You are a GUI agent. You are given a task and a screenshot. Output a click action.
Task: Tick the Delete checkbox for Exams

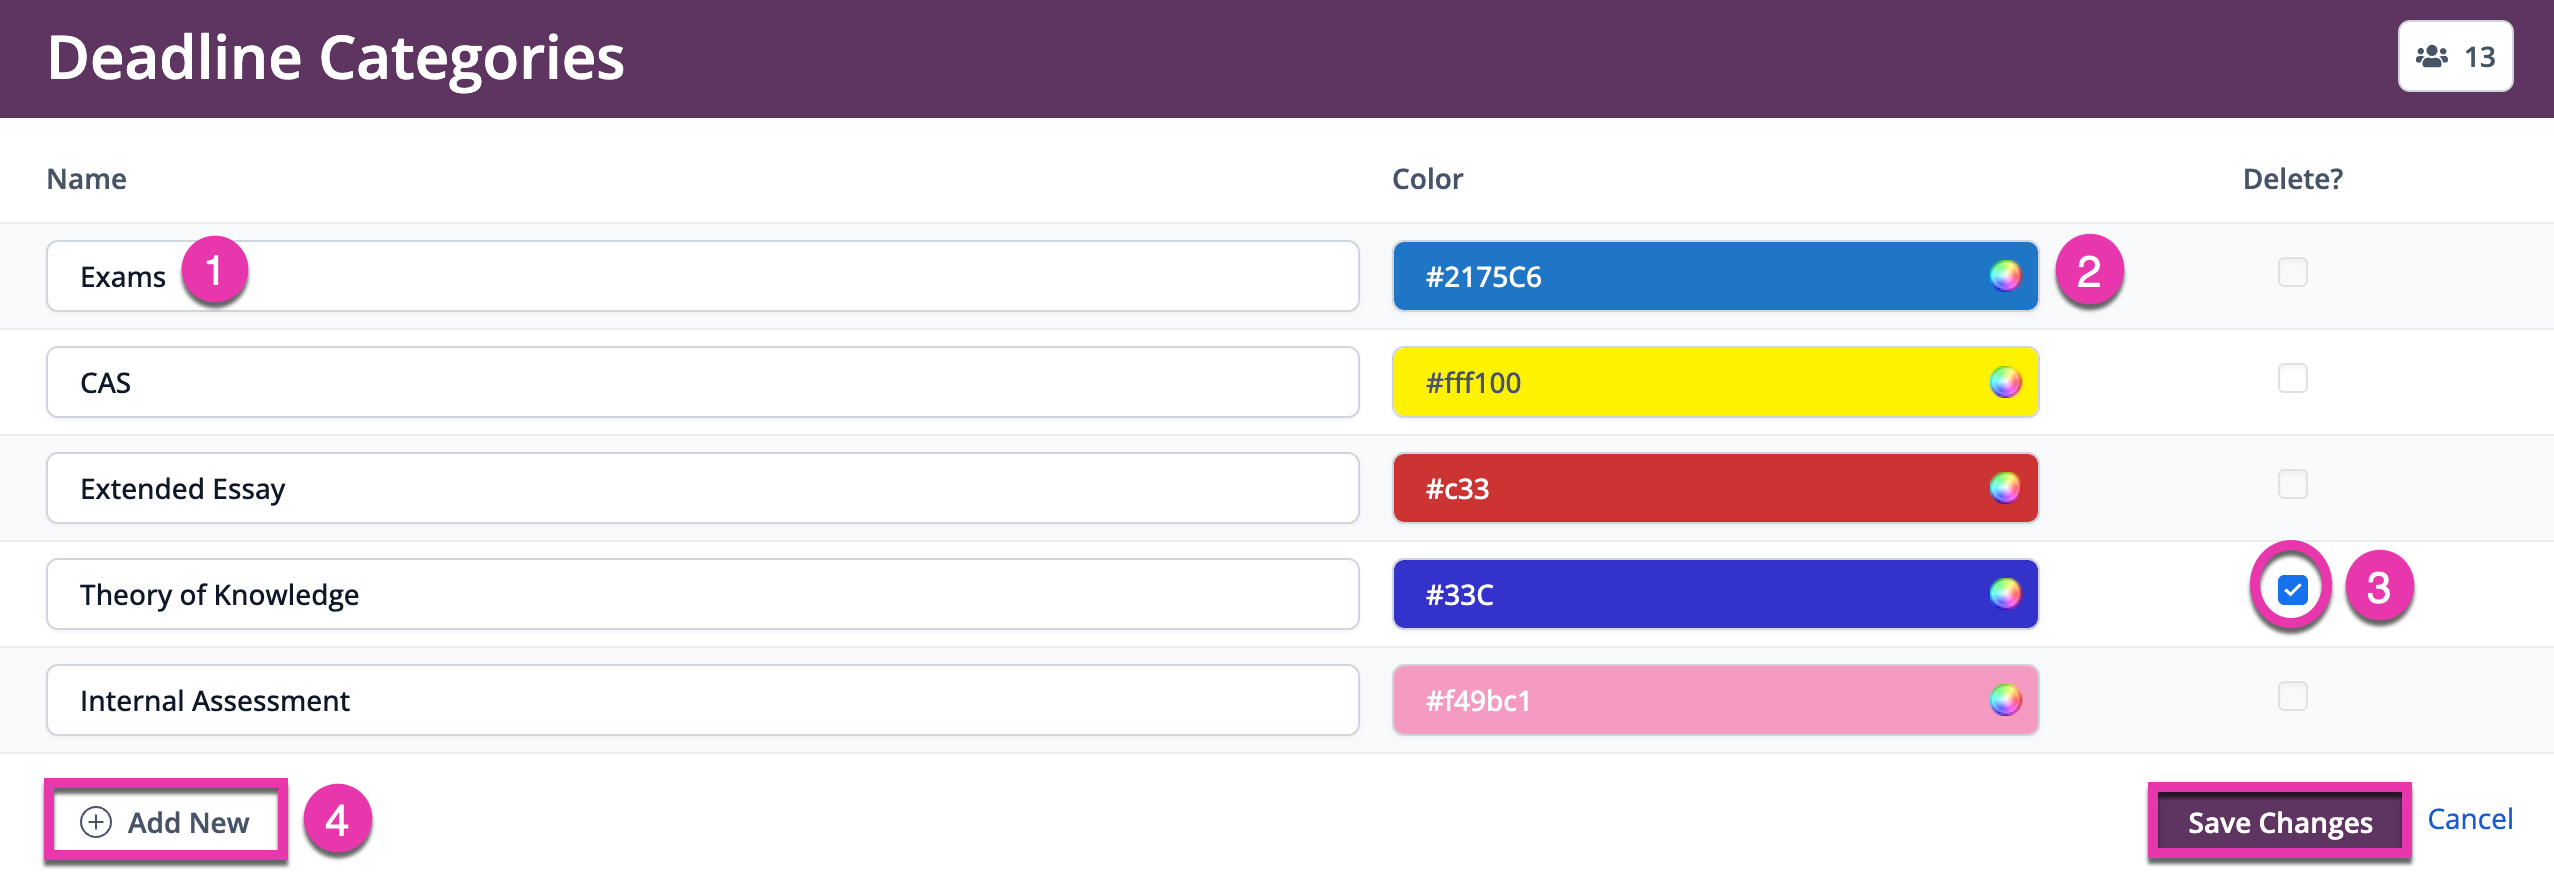click(2292, 272)
